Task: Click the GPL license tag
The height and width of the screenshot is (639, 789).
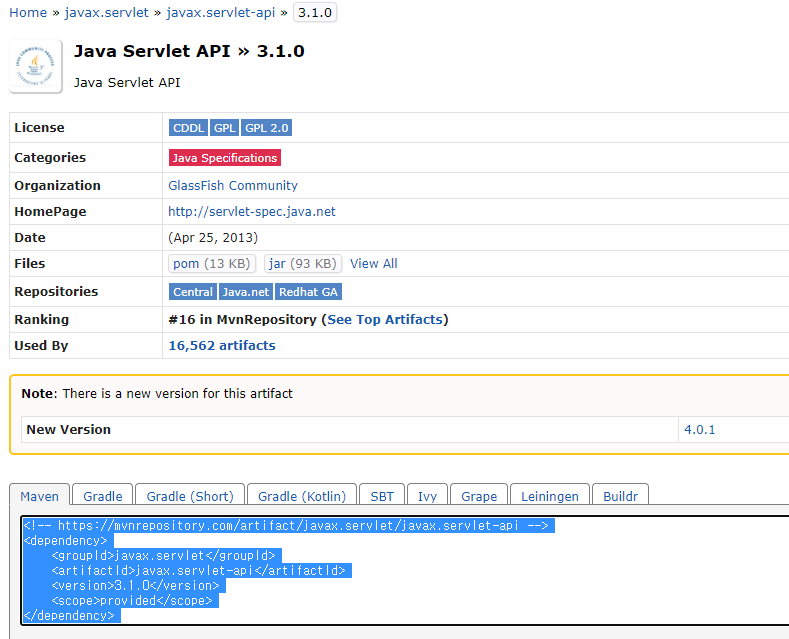Action: tap(224, 128)
